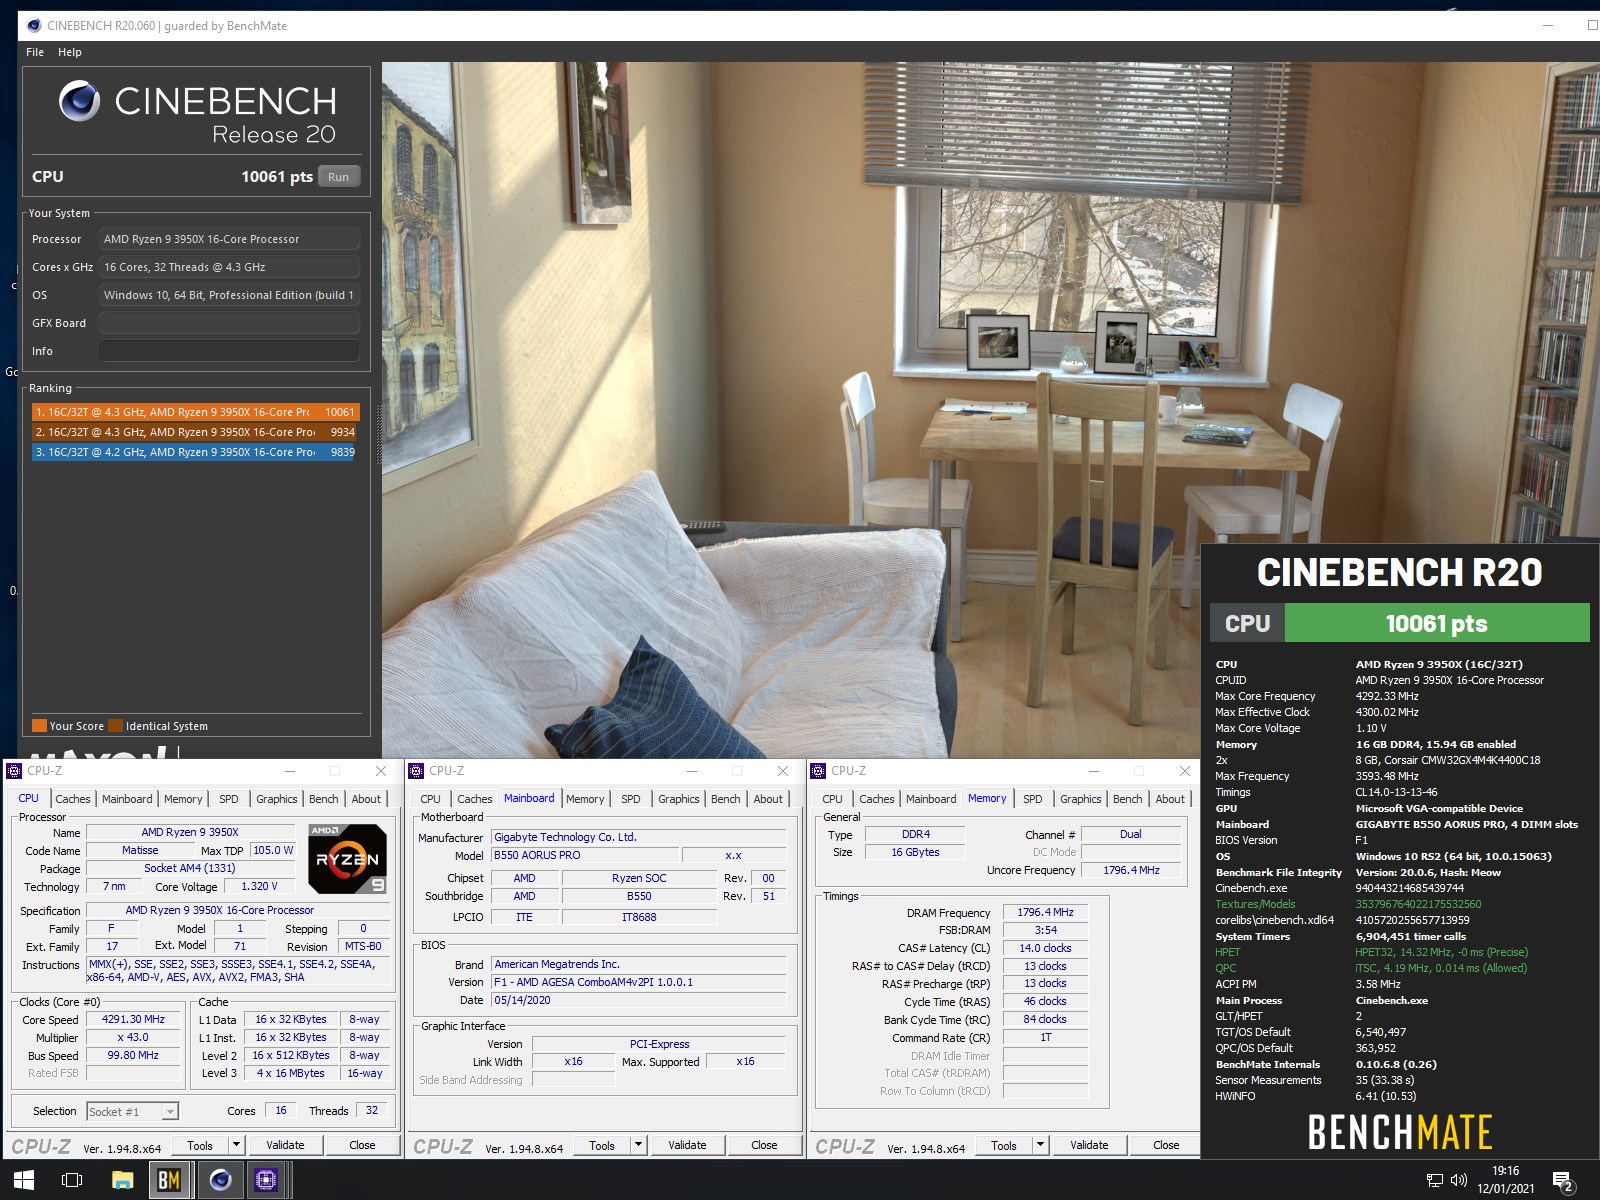
Task: Switch to Caches tab in the CPU-Z CPU window
Action: click(x=72, y=799)
